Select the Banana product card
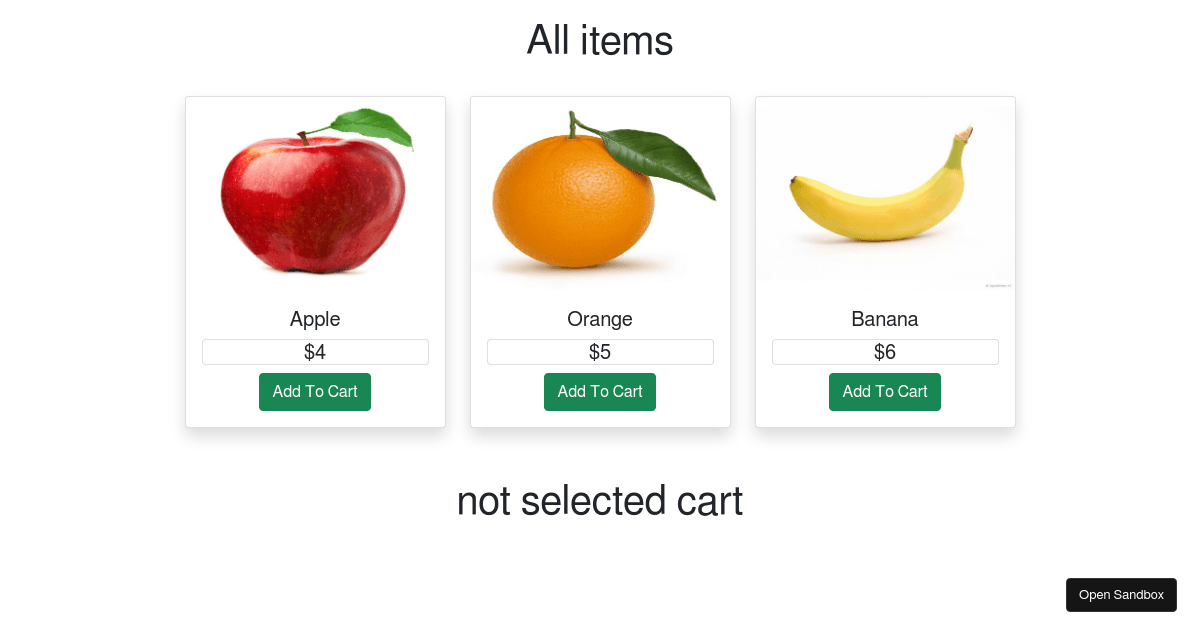Image resolution: width=1200 pixels, height=630 pixels. (x=885, y=262)
